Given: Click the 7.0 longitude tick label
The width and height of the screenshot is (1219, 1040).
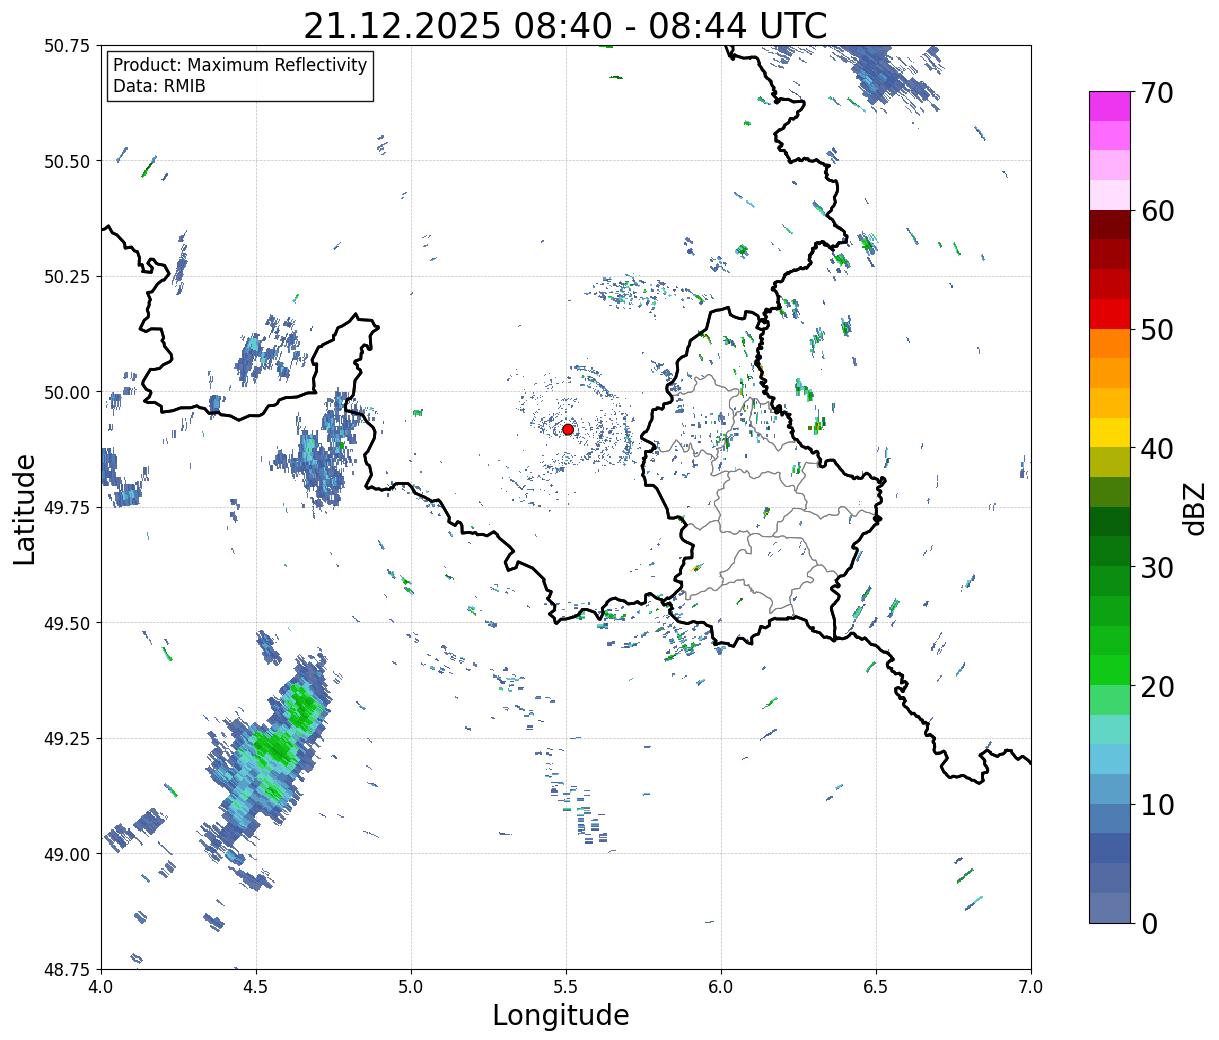Looking at the screenshot, I should tap(1031, 987).
